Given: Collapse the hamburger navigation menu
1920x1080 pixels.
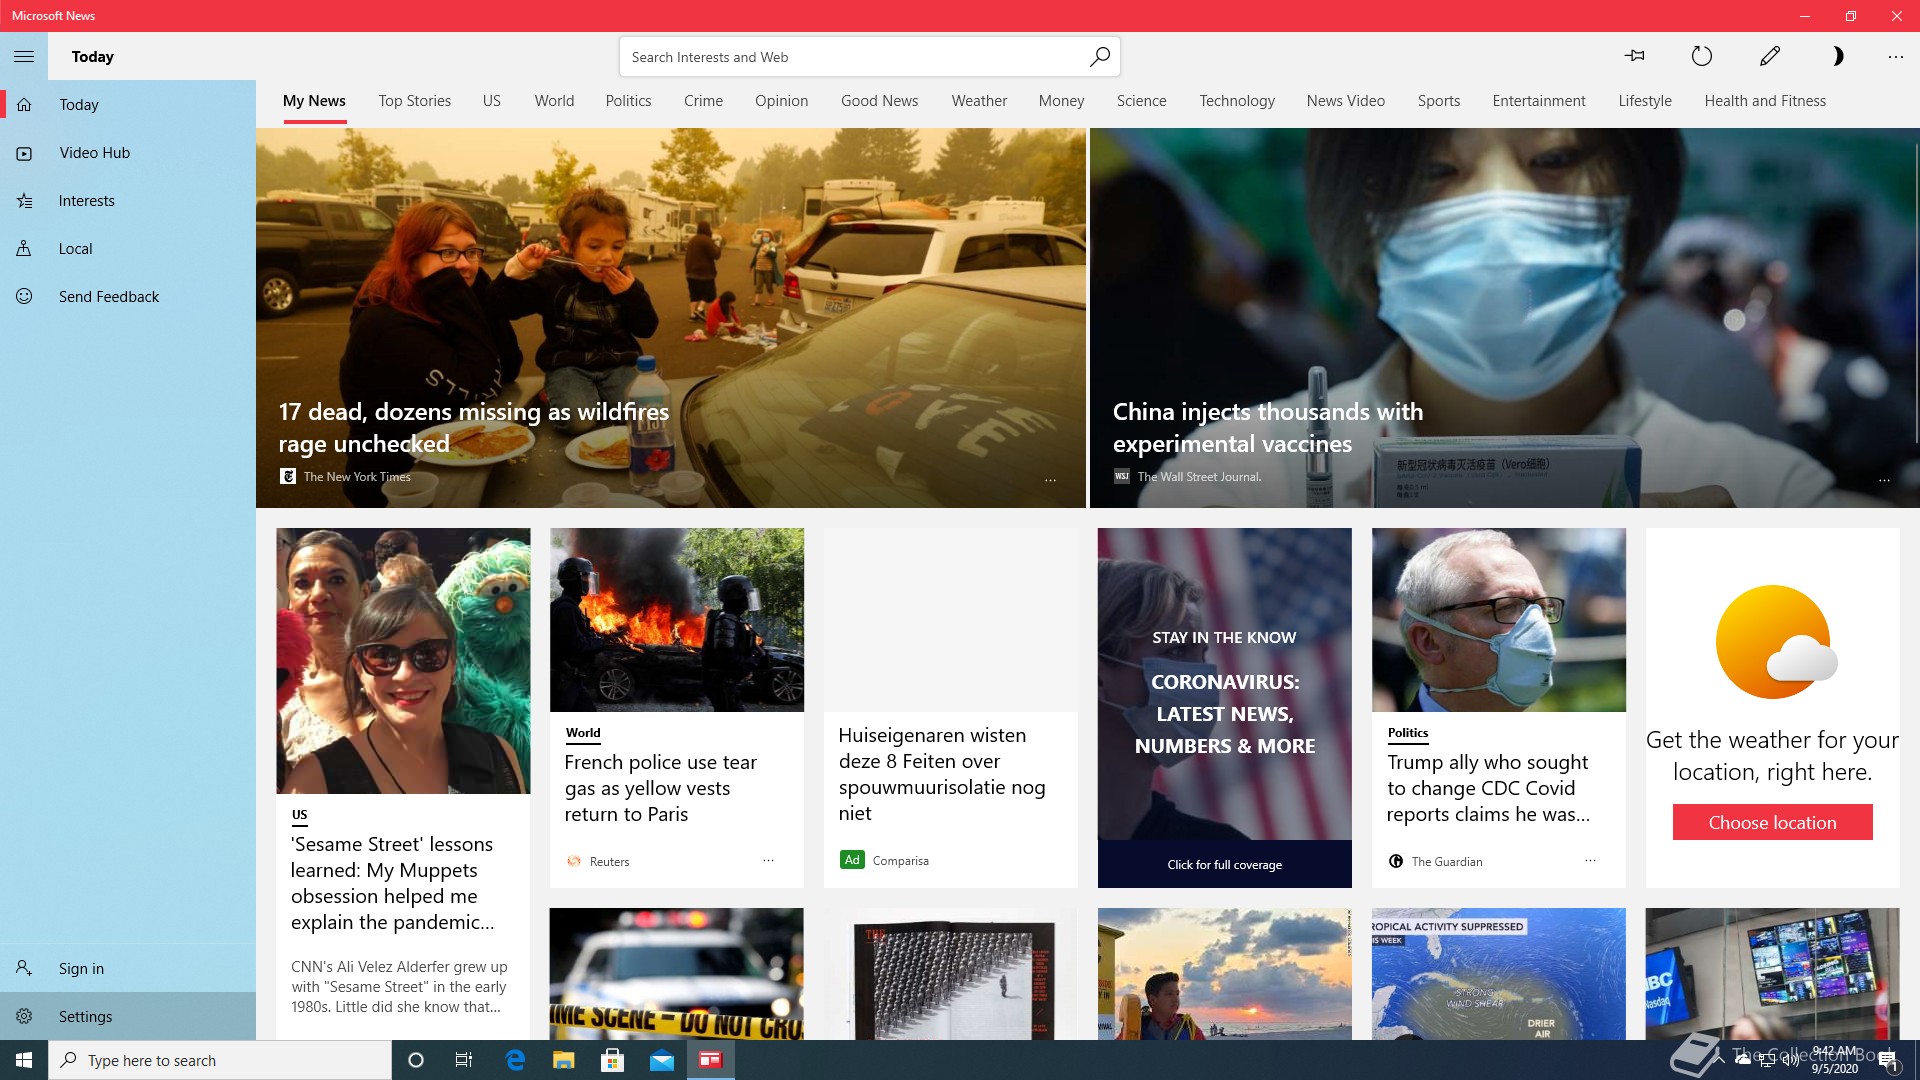Looking at the screenshot, I should (24, 56).
